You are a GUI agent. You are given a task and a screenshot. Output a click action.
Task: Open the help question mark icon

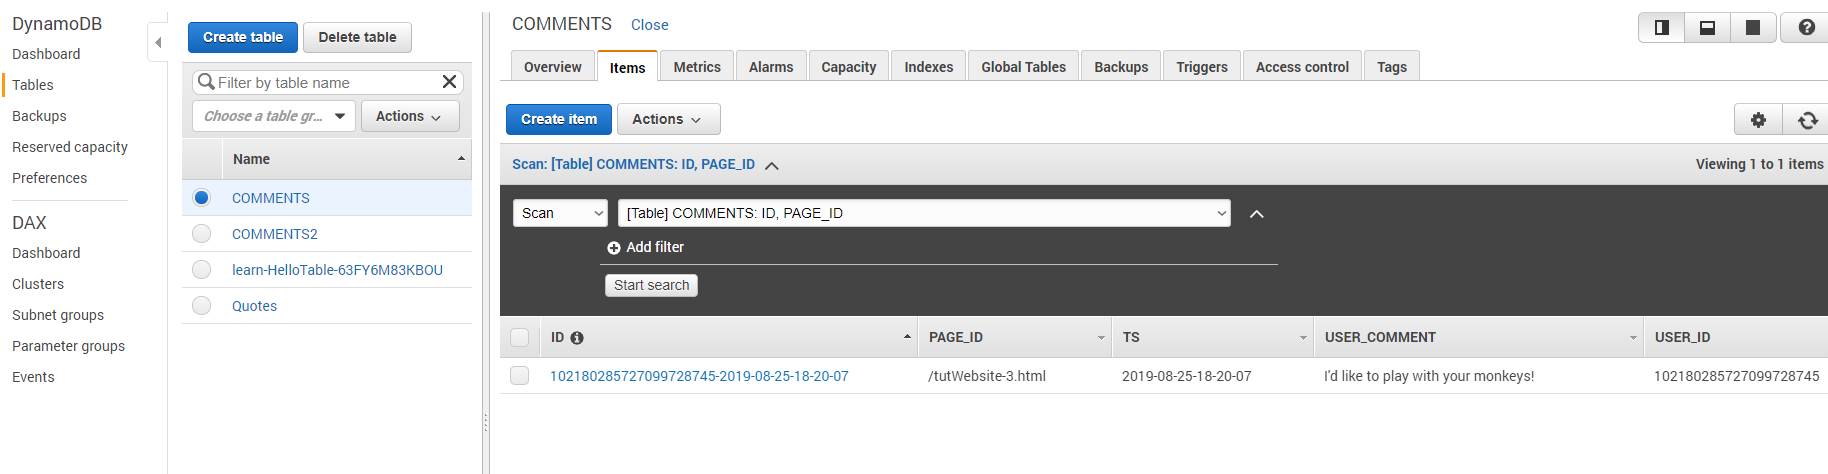click(1806, 28)
